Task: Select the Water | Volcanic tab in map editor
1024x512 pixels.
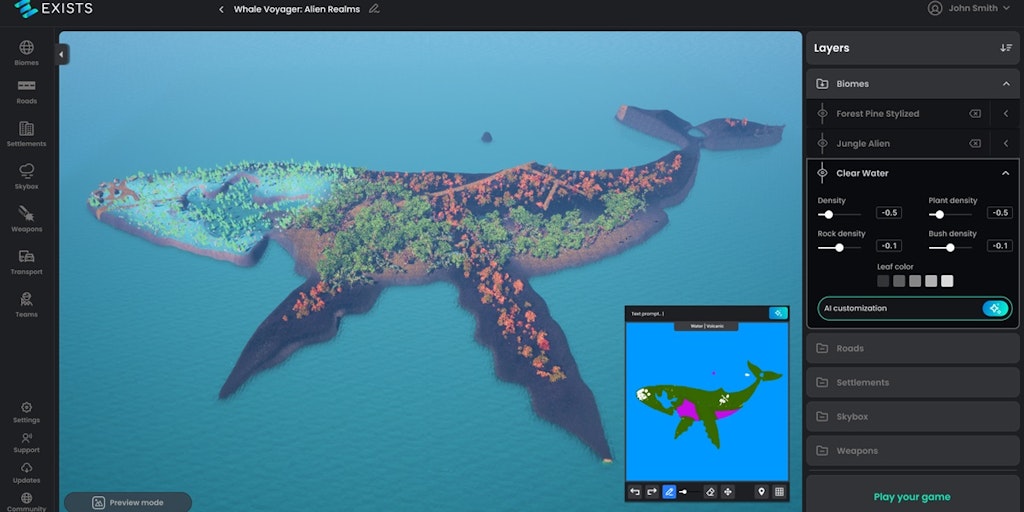Action: 706,326
